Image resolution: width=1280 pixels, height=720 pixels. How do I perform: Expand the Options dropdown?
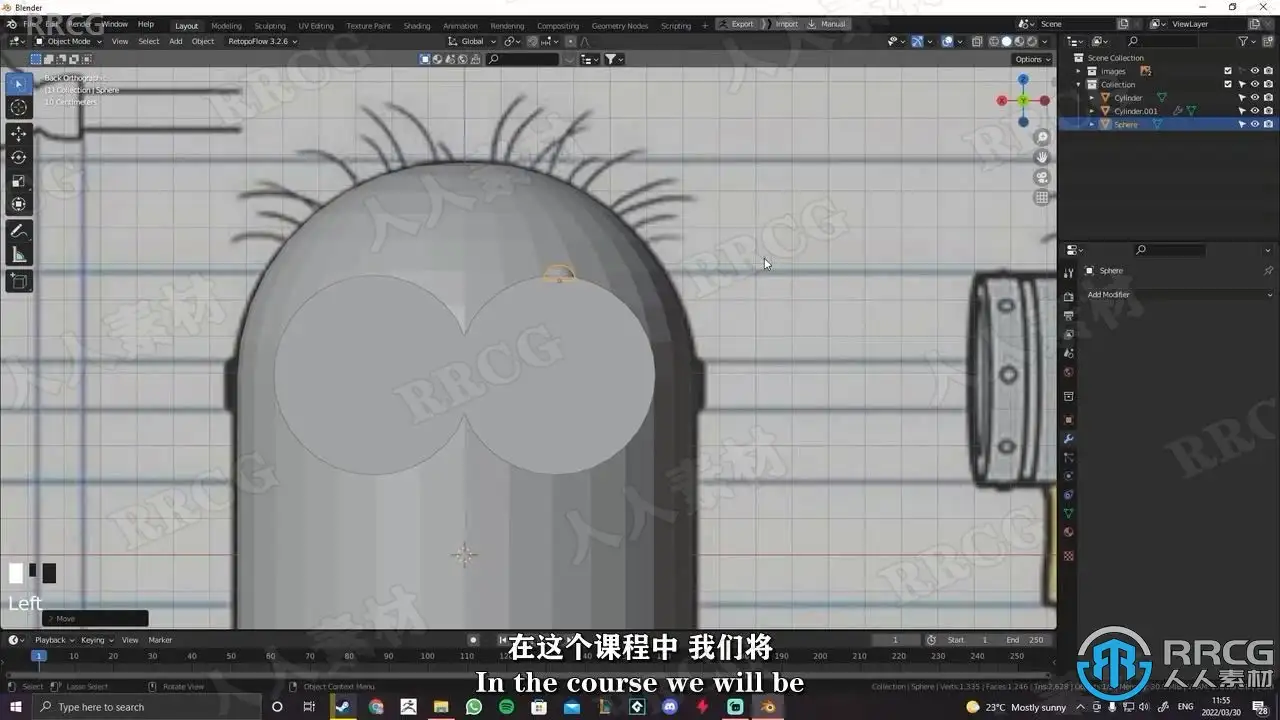[1033, 59]
